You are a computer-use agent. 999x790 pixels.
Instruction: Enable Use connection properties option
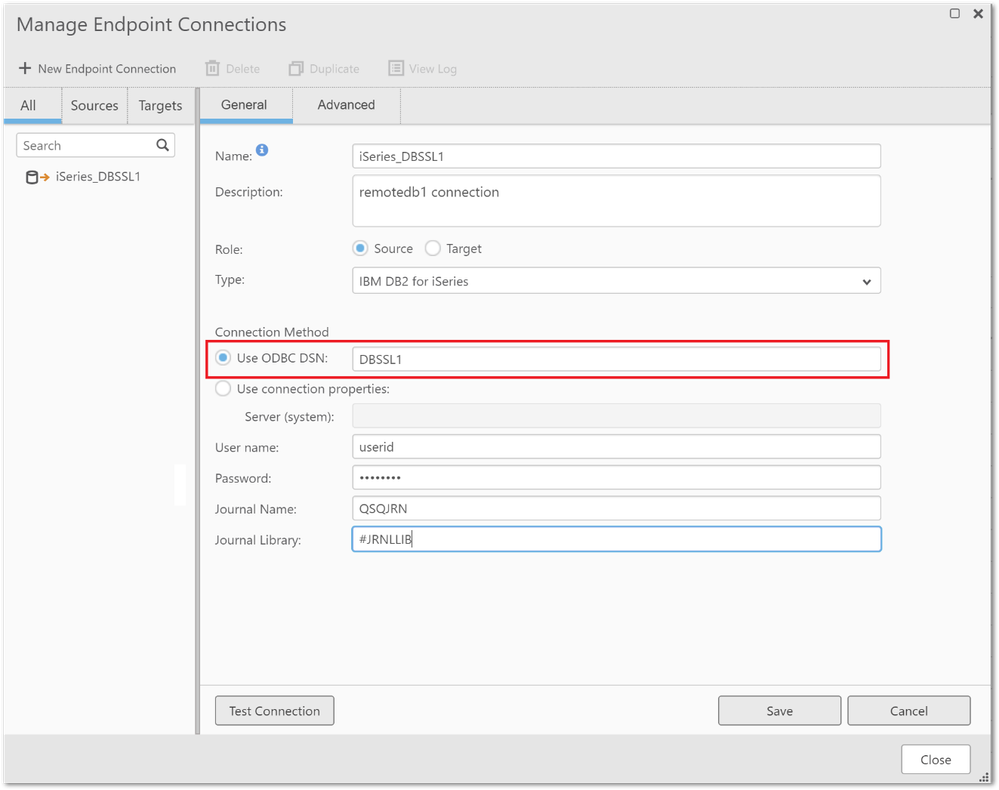(222, 388)
